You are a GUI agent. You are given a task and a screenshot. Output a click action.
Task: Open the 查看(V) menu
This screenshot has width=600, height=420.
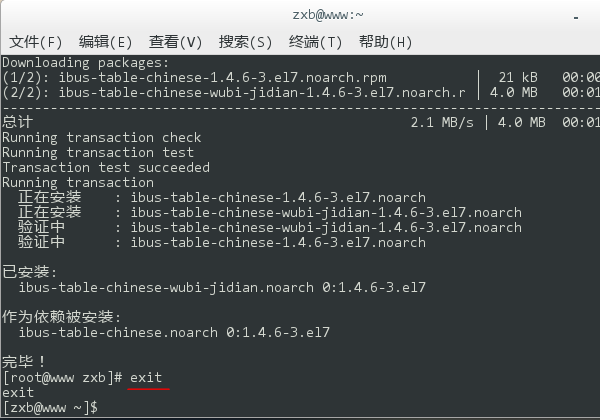click(175, 42)
